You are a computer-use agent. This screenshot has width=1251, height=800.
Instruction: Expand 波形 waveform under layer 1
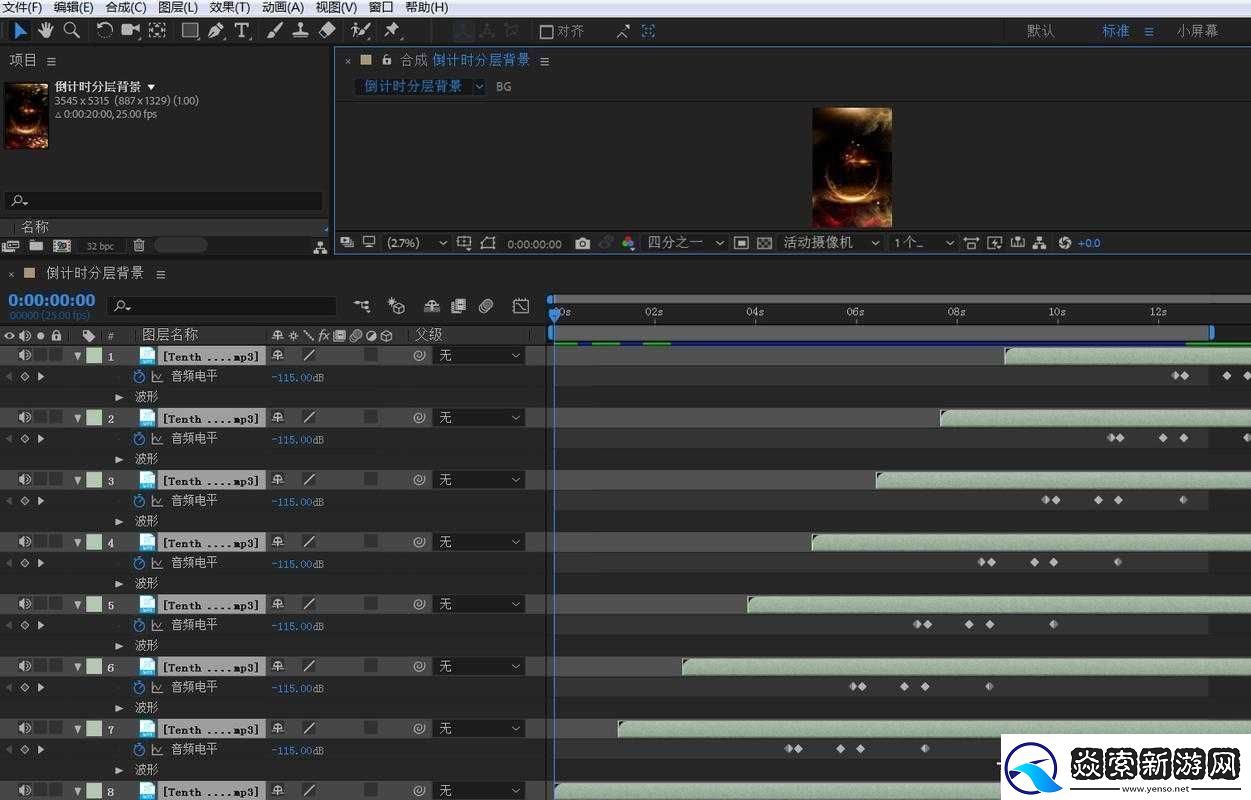(120, 397)
